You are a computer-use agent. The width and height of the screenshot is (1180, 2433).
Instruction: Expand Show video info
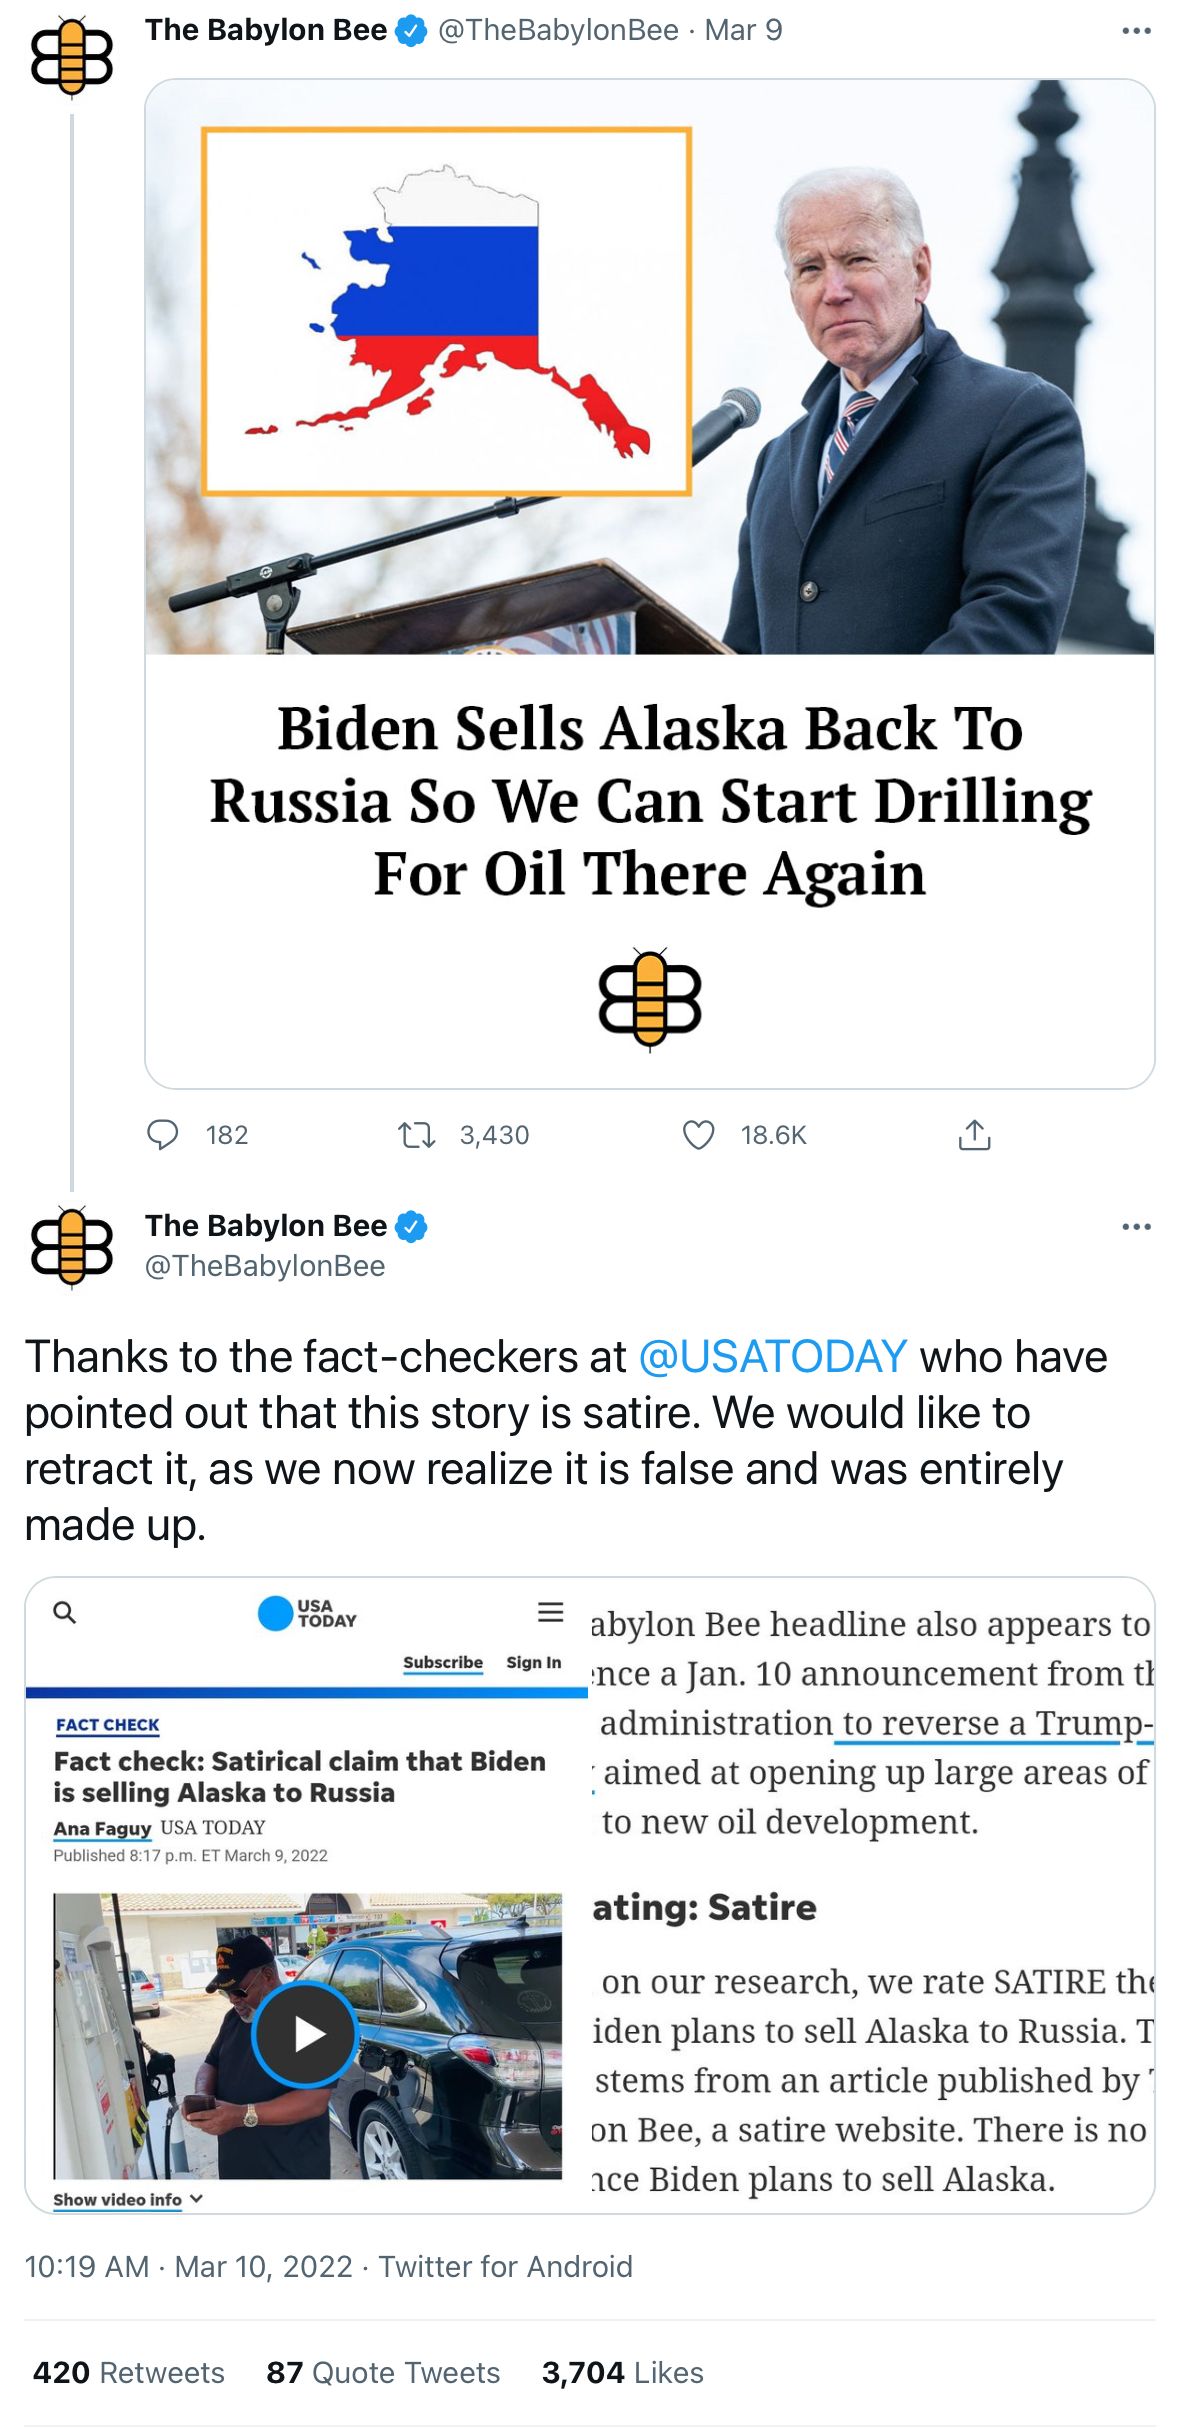pos(128,2200)
